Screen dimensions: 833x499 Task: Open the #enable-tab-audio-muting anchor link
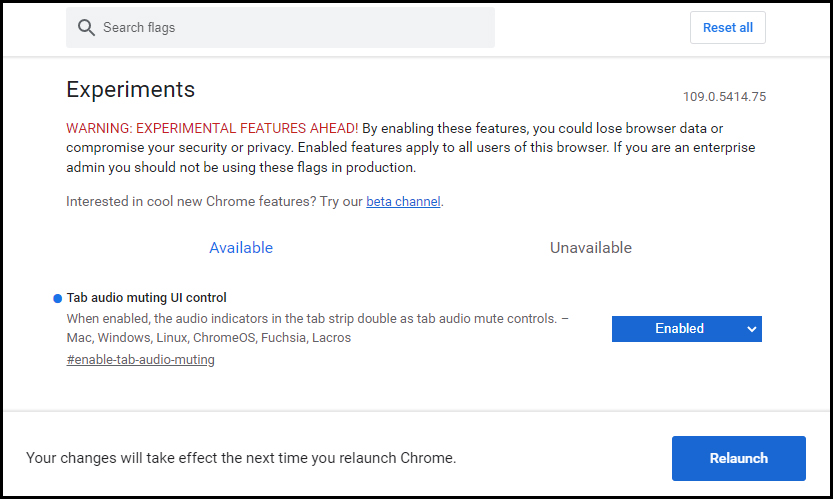click(x=141, y=360)
